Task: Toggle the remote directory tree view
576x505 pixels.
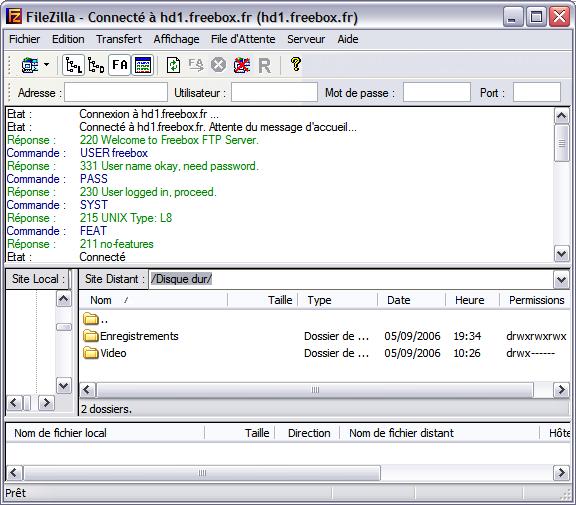Action: tap(96, 65)
